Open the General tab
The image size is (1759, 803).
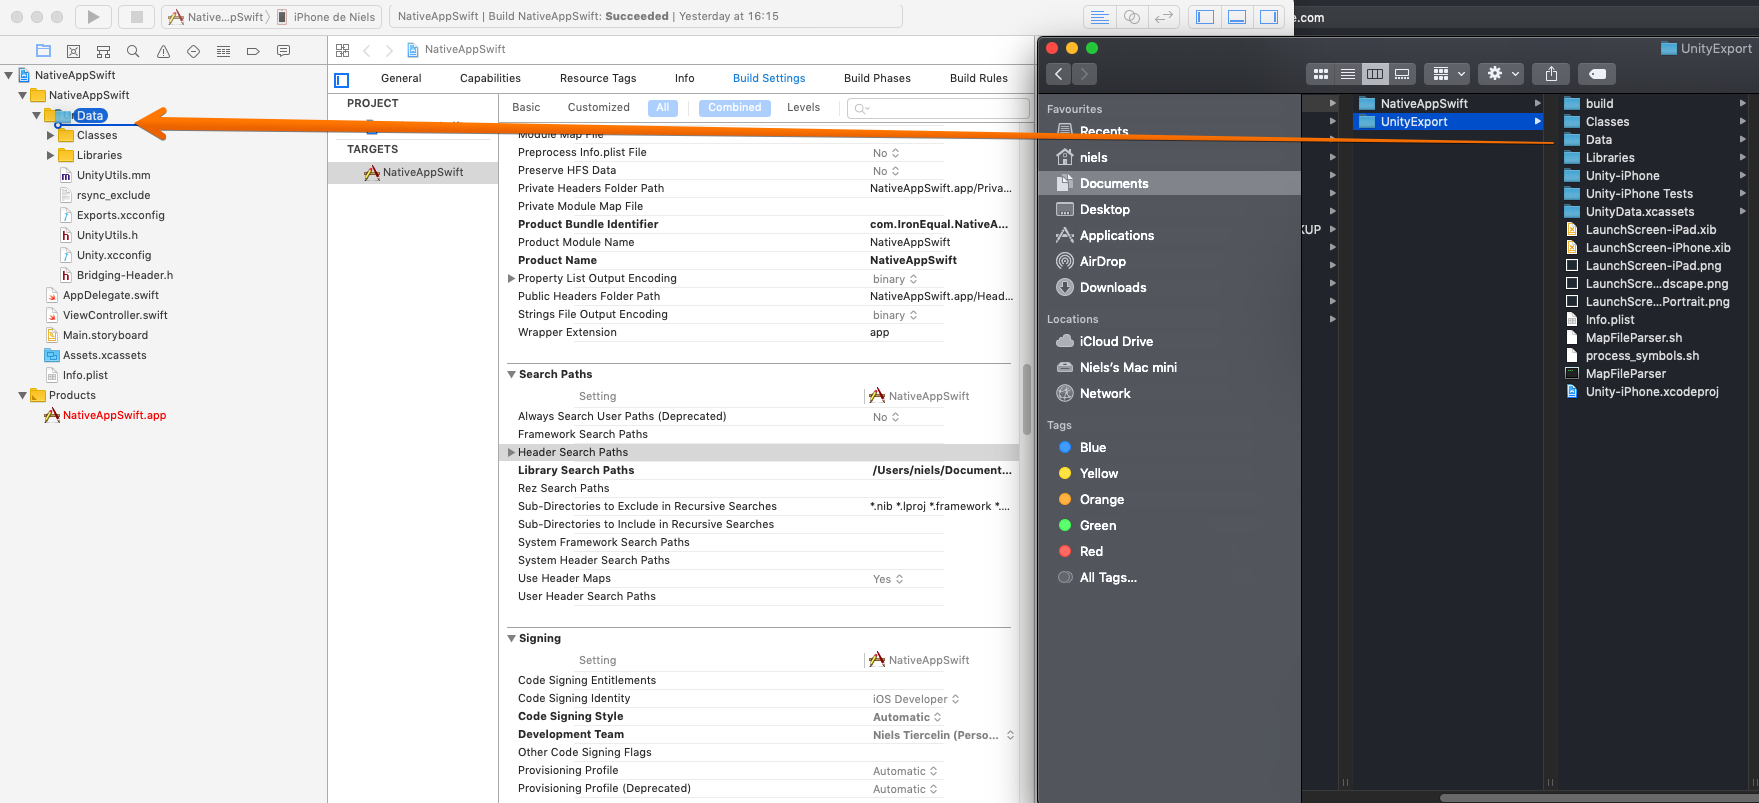[x=401, y=79]
